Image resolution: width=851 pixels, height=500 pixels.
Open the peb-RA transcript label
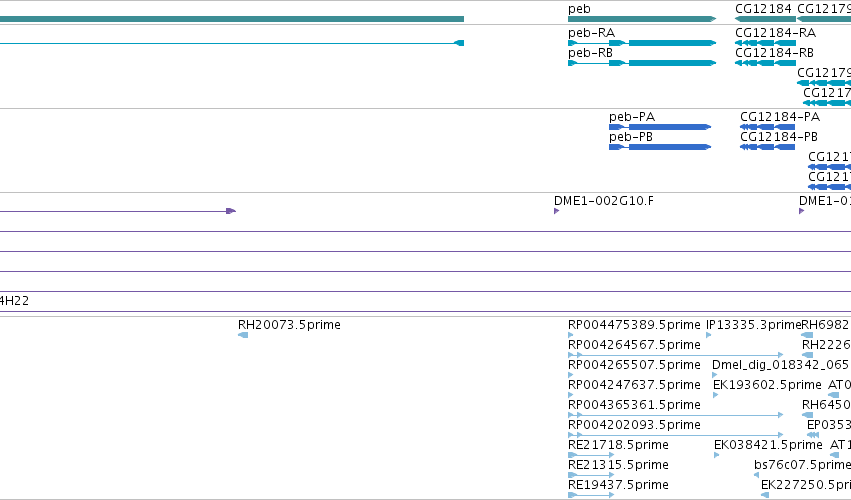coord(591,33)
